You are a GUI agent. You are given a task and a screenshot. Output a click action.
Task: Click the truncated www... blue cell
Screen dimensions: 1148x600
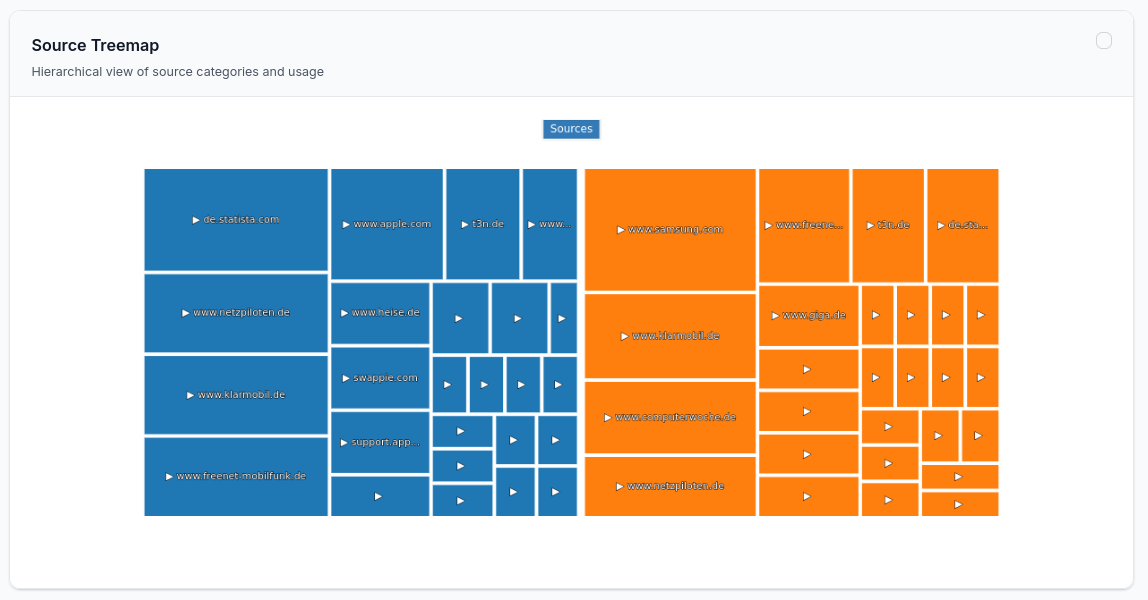[533, 224]
